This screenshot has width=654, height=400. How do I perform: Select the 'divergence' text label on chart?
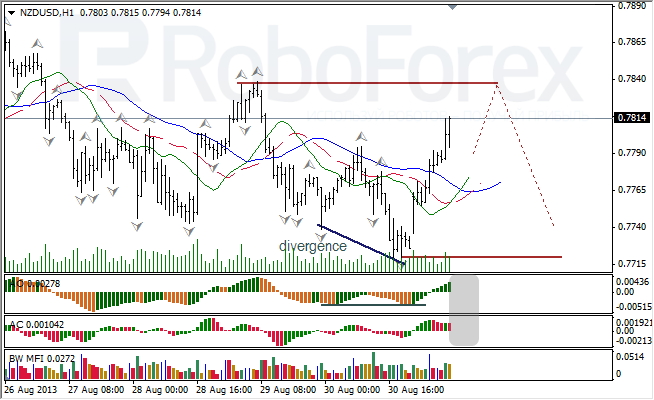point(312,246)
